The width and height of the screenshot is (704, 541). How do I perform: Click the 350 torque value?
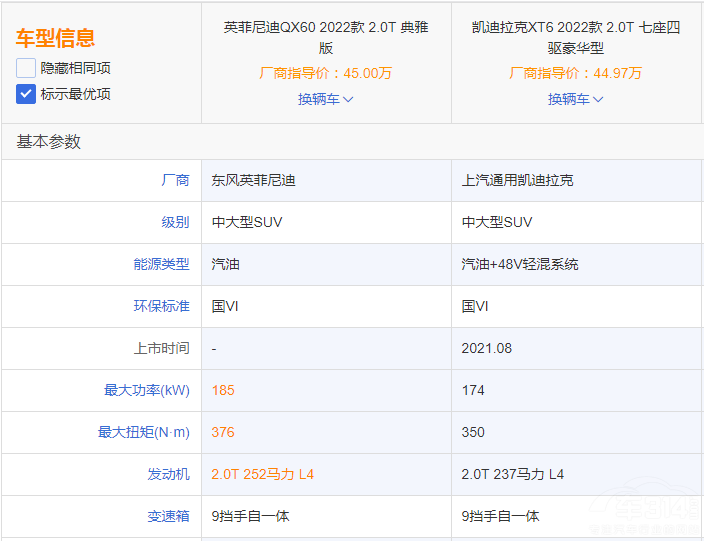click(473, 432)
